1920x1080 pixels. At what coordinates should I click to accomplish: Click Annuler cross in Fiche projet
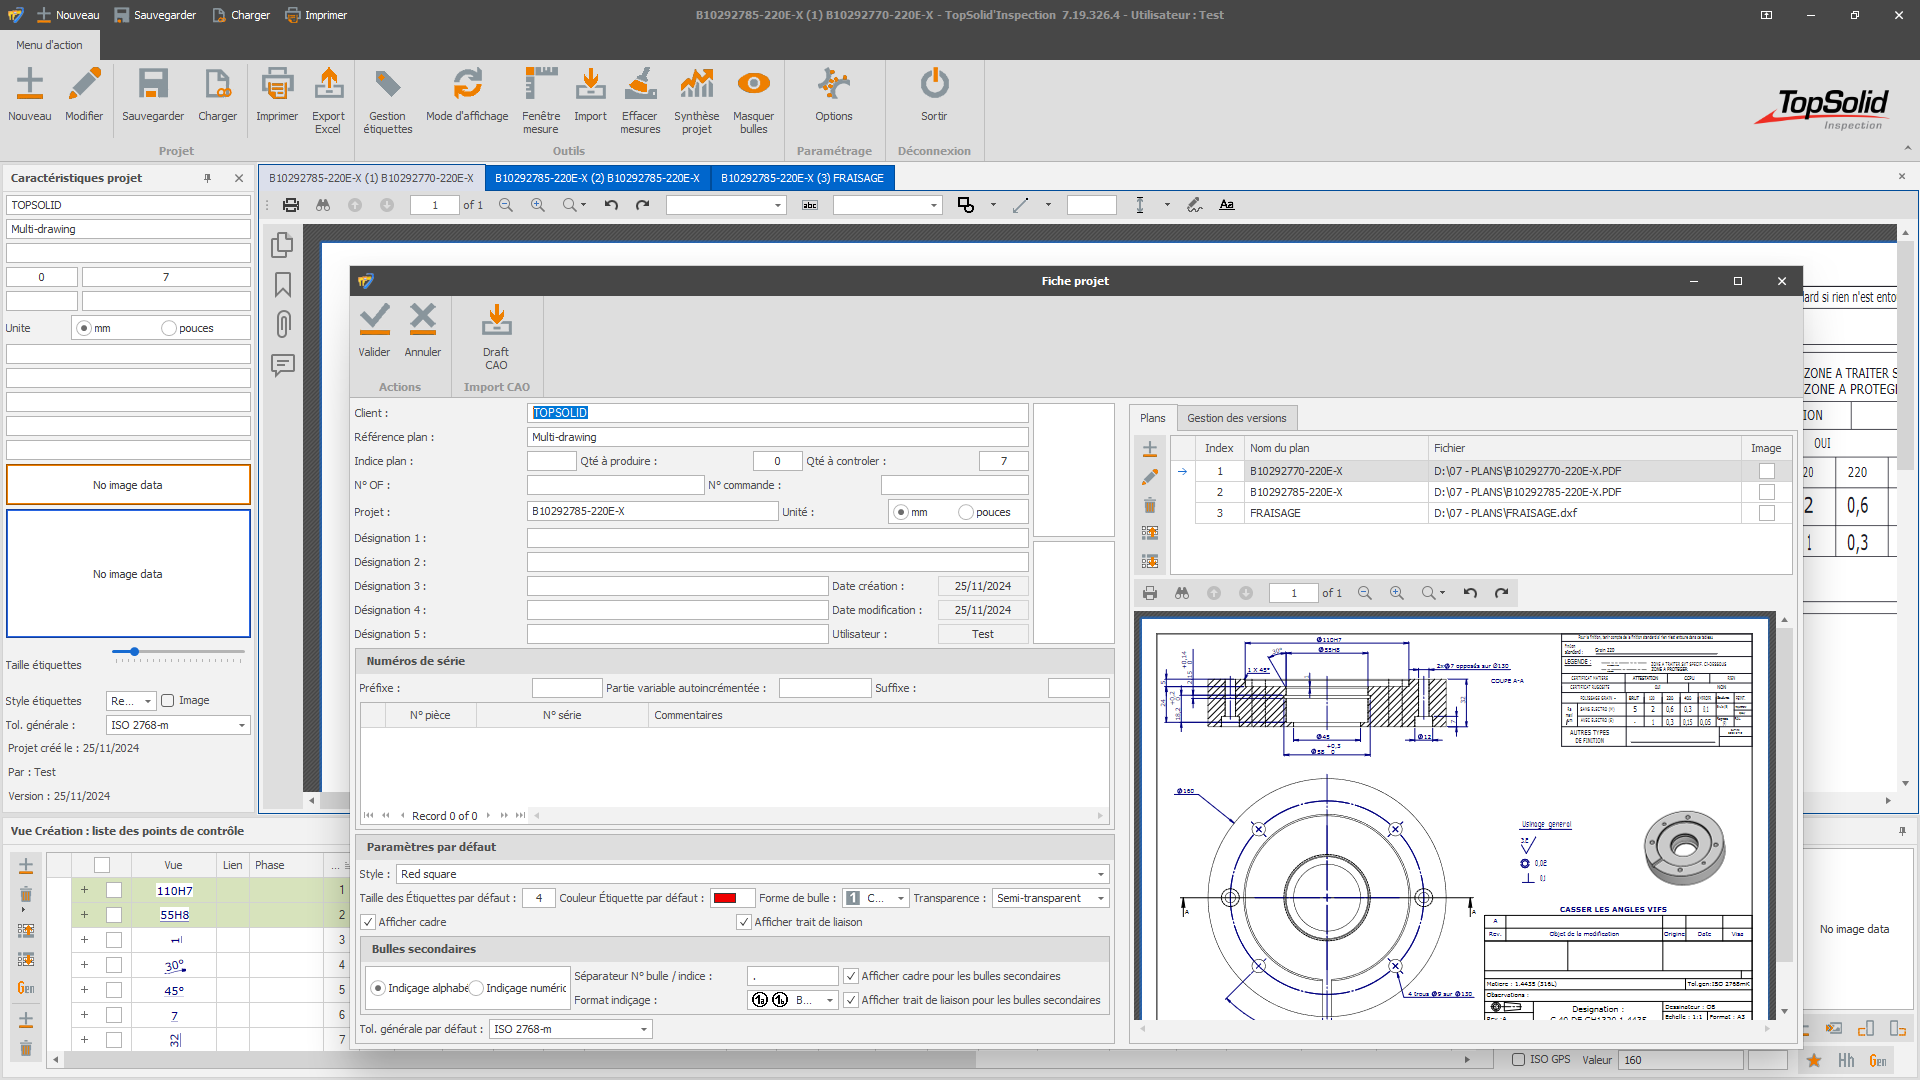(423, 330)
